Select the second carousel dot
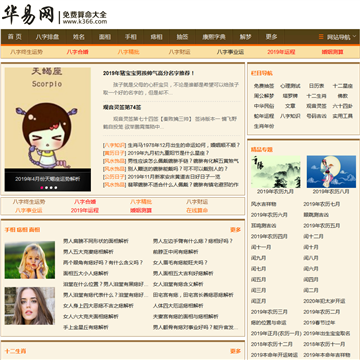This screenshot has height=360, width=360. 46,188
